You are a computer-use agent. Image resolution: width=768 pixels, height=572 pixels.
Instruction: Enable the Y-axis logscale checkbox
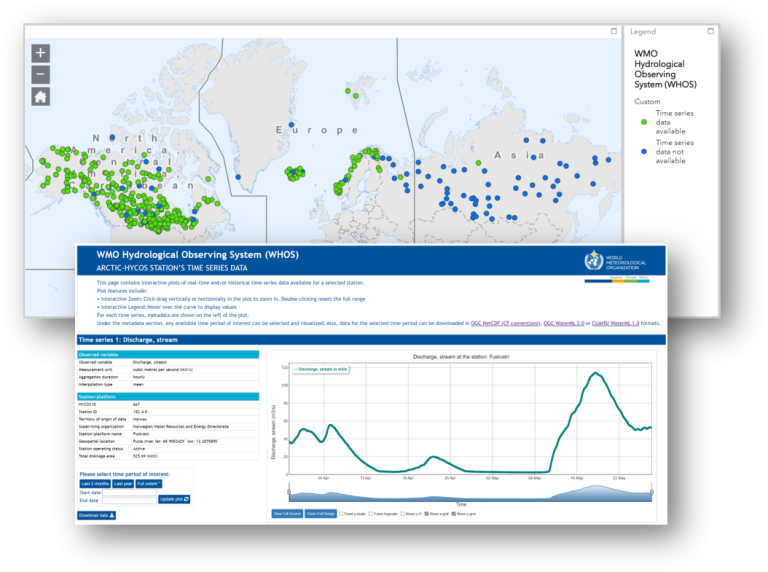click(369, 514)
